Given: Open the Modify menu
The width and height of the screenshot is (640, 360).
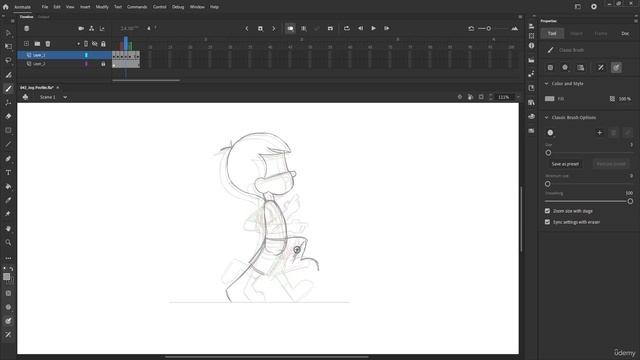Looking at the screenshot, I should 102,7.
